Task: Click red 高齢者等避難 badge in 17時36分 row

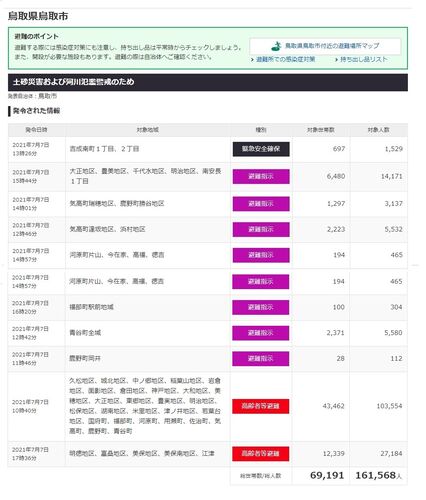Action: point(261,453)
